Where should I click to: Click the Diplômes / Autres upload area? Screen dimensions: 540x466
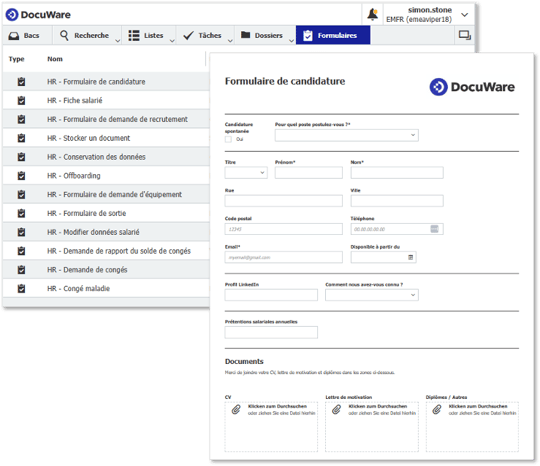point(472,426)
